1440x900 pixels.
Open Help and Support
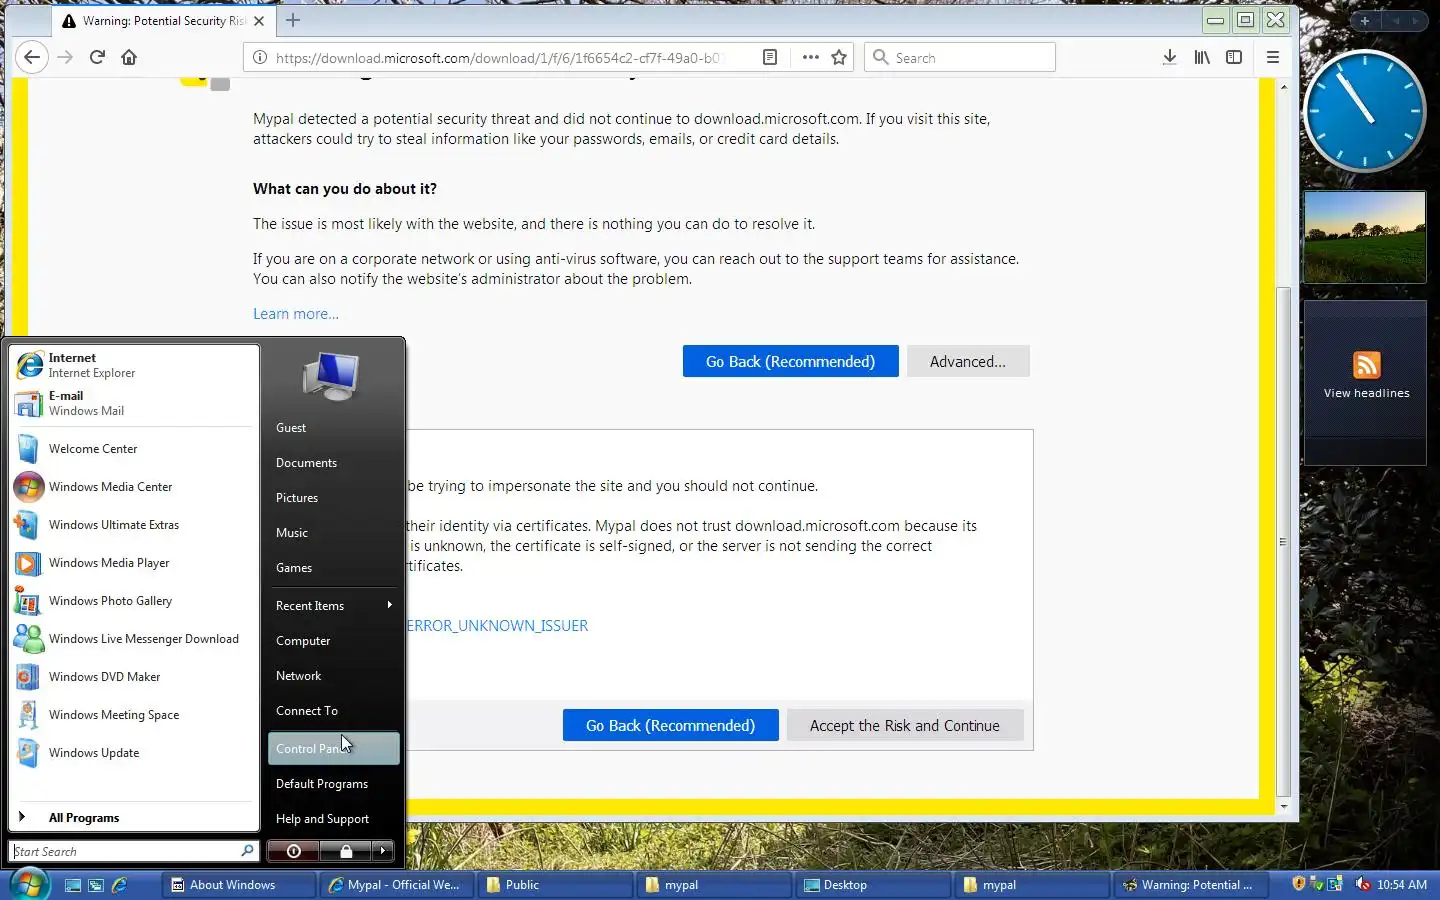pos(333,819)
